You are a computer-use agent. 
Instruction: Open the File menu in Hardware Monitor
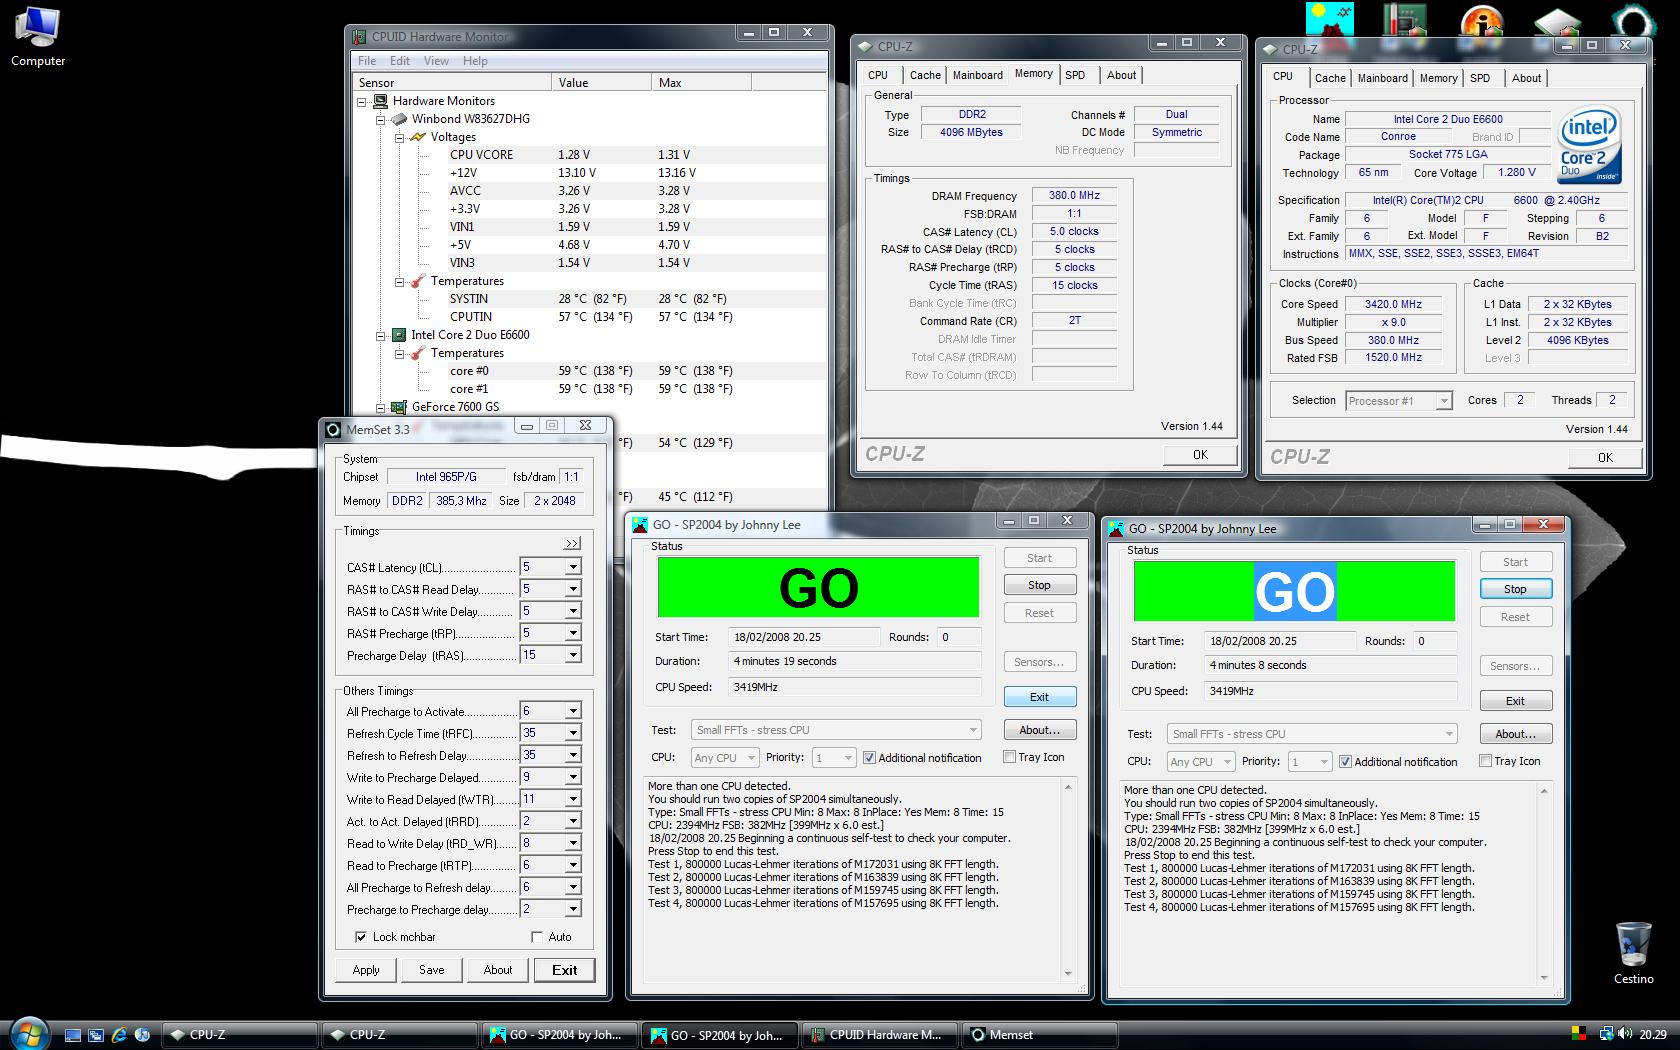pos(367,61)
